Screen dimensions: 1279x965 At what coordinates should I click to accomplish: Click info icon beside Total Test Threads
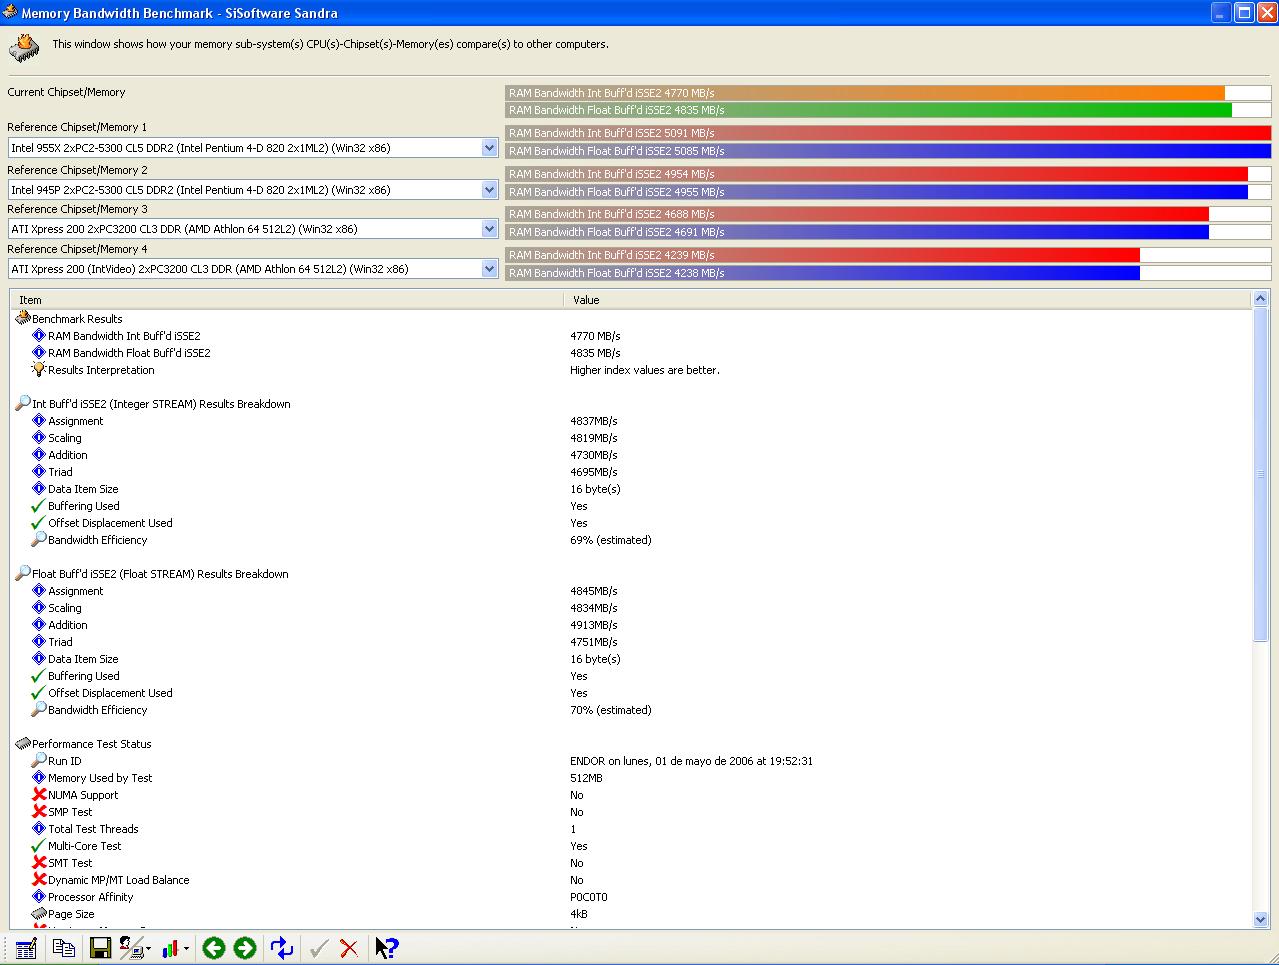click(39, 829)
